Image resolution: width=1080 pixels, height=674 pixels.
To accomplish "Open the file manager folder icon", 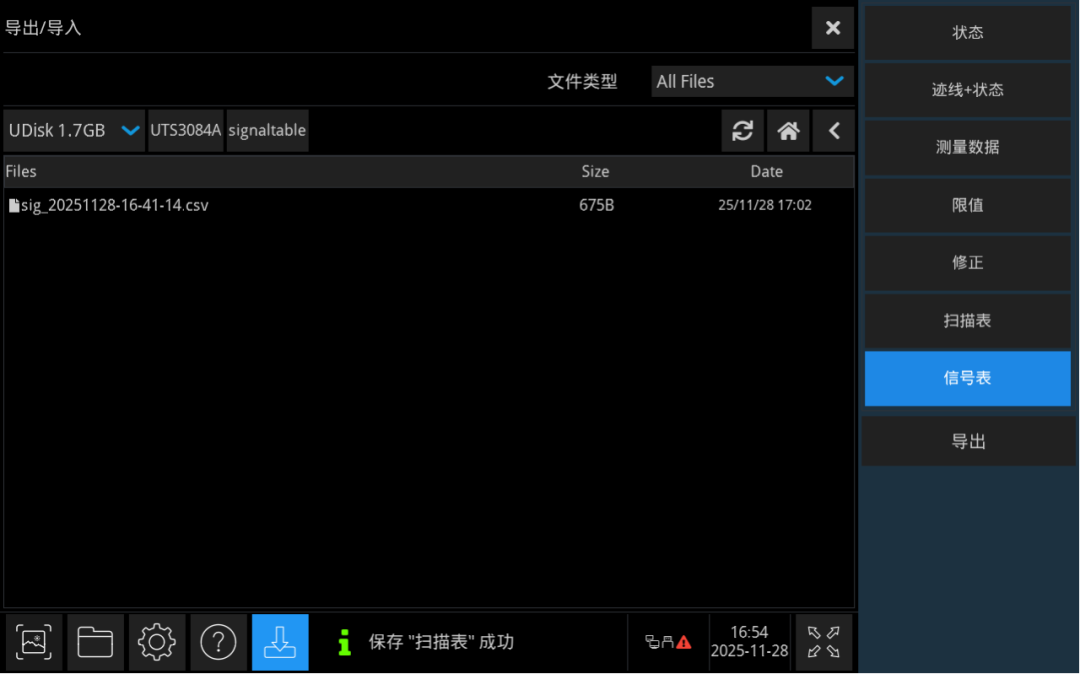I will (95, 642).
